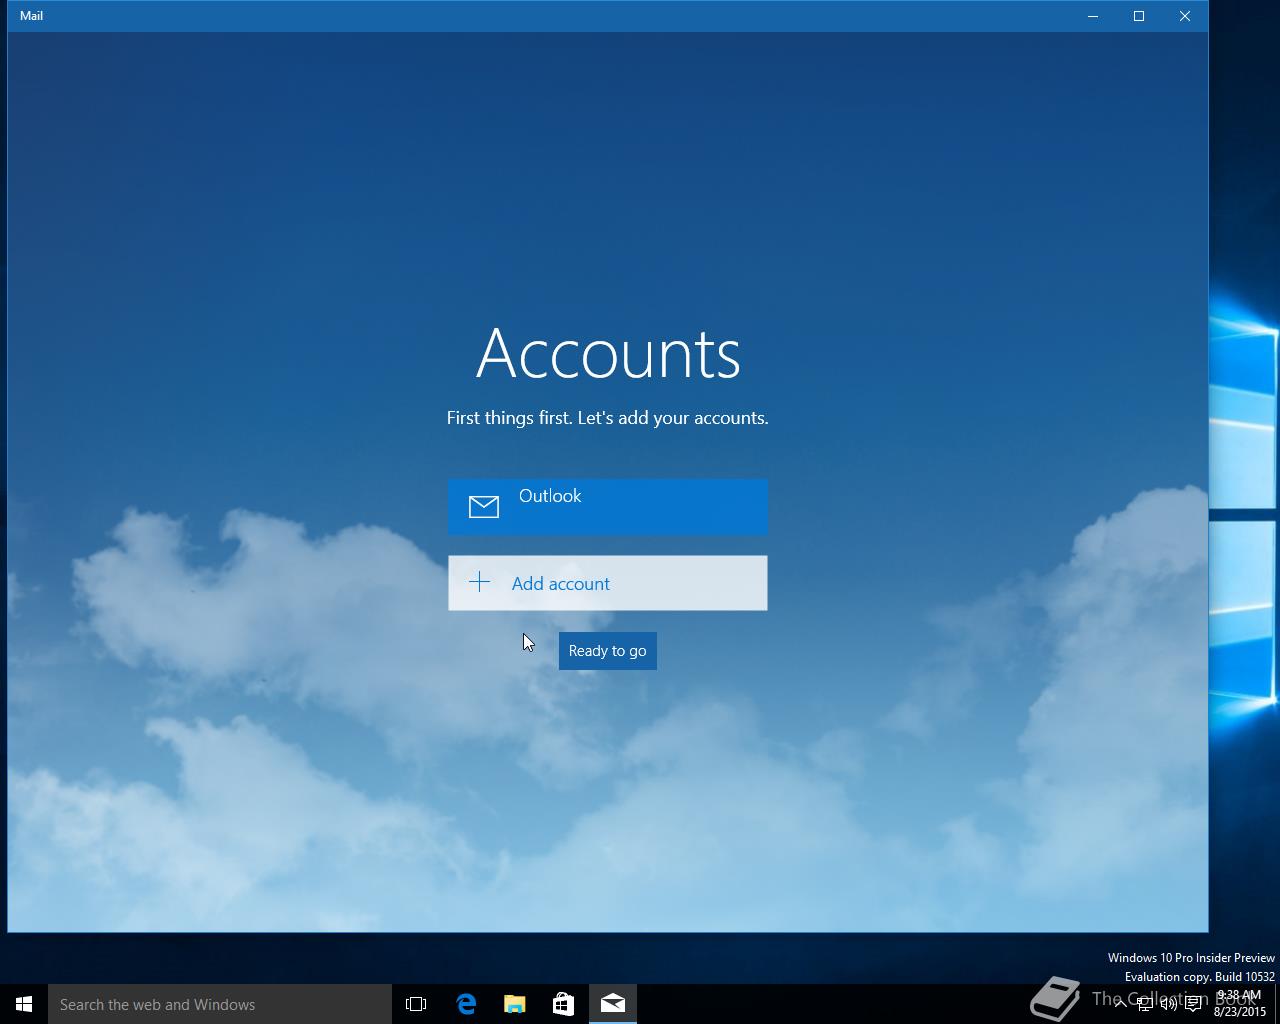Open Task View from the taskbar

(416, 1004)
